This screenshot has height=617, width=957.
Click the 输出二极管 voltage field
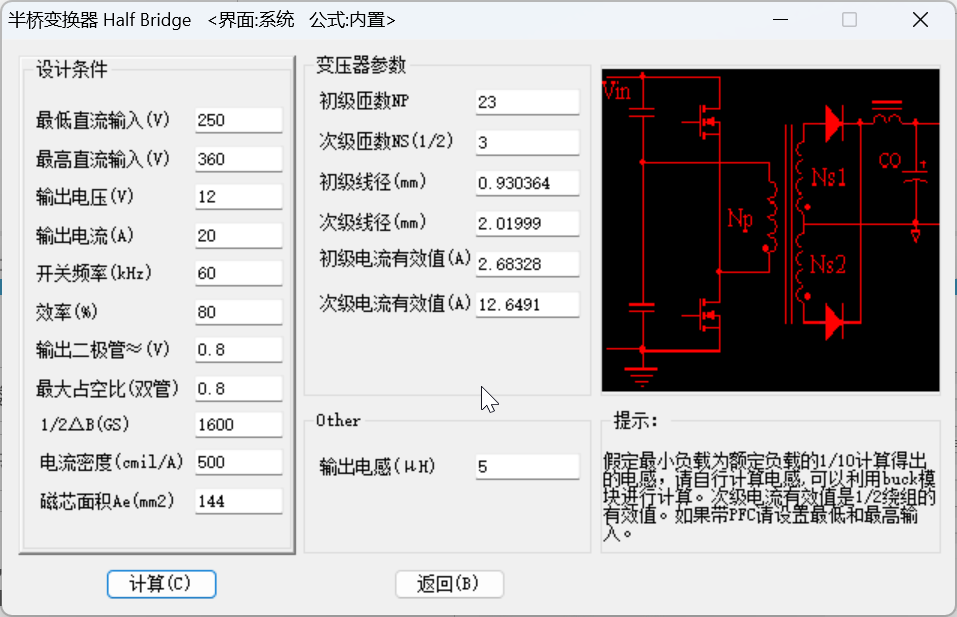click(x=239, y=350)
